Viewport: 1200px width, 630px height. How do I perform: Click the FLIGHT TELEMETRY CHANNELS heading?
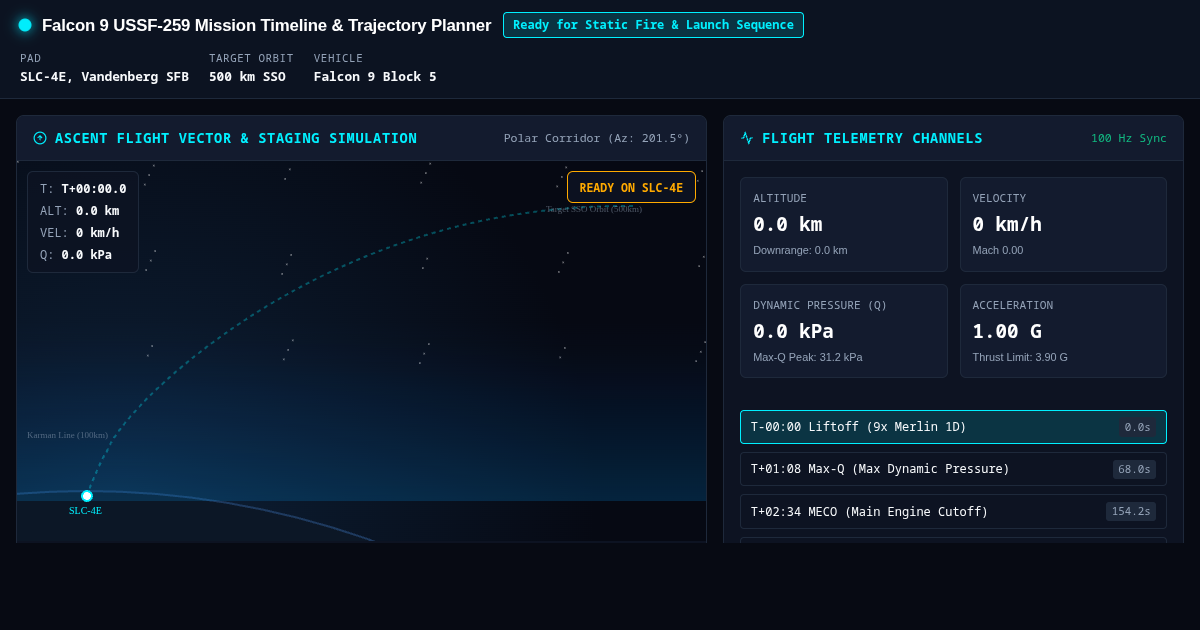(872, 138)
